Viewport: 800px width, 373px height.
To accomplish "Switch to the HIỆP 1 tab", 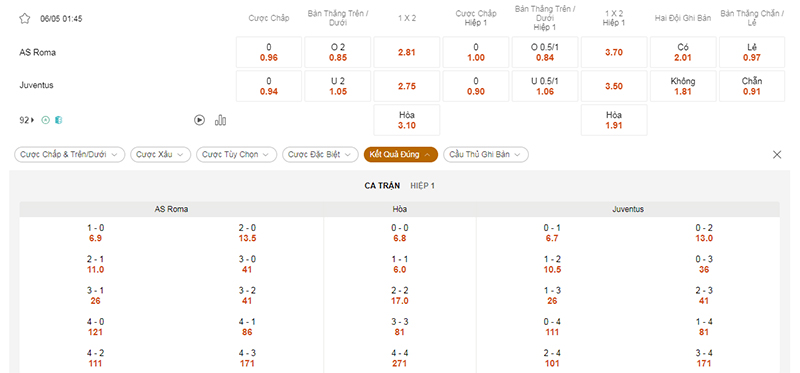I will (x=422, y=186).
